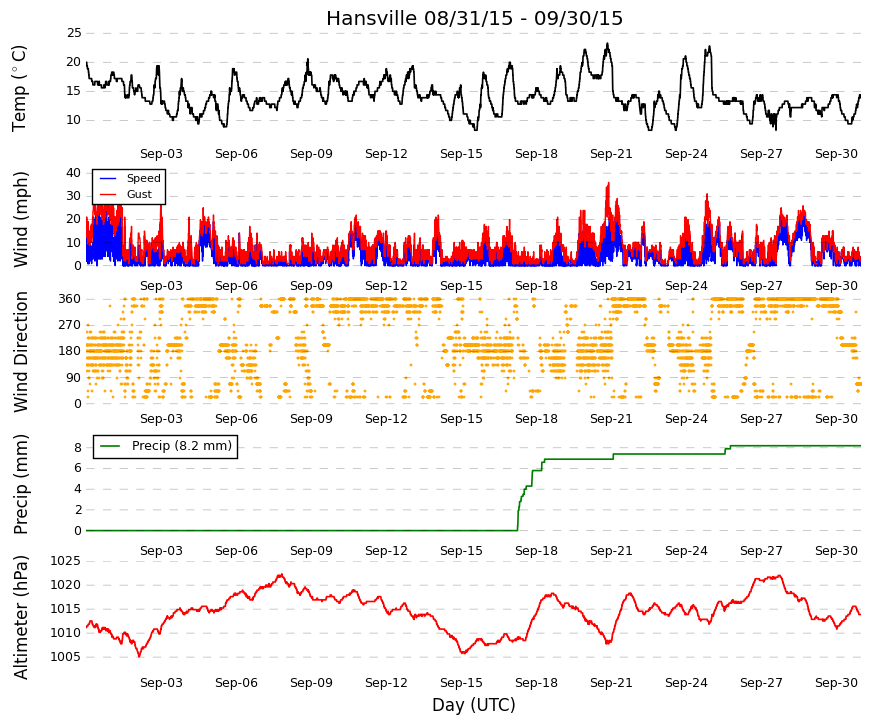Select the Gust legend label

pyautogui.click(x=139, y=194)
